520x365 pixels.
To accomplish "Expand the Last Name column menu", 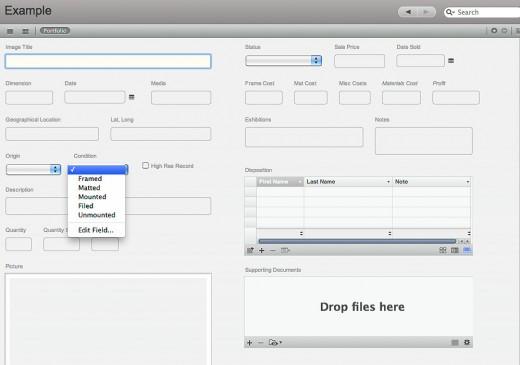I will pos(388,182).
